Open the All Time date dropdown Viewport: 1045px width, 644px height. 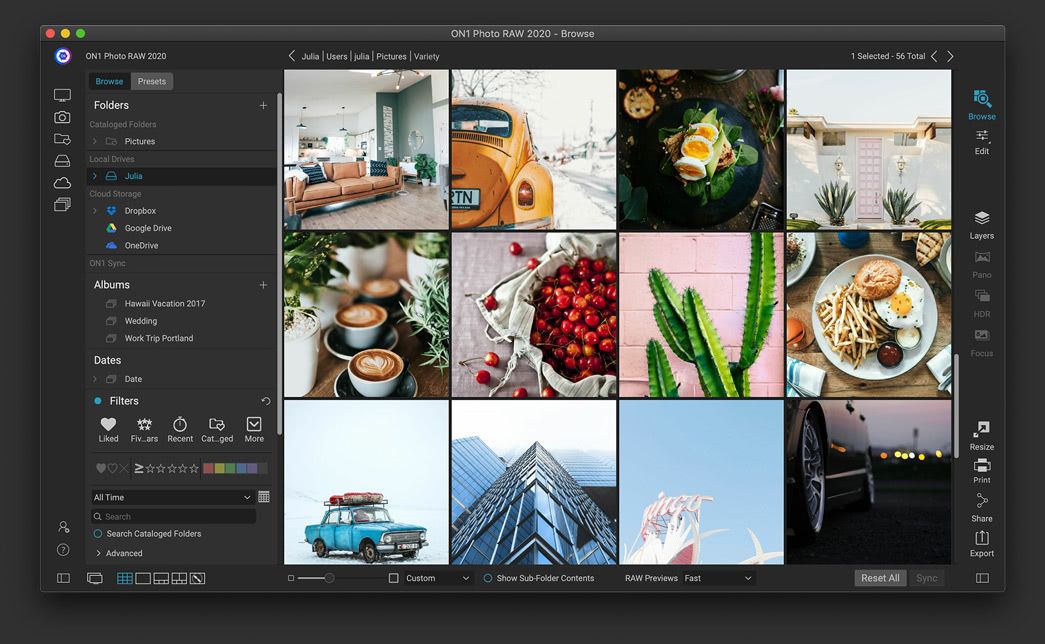coord(172,497)
